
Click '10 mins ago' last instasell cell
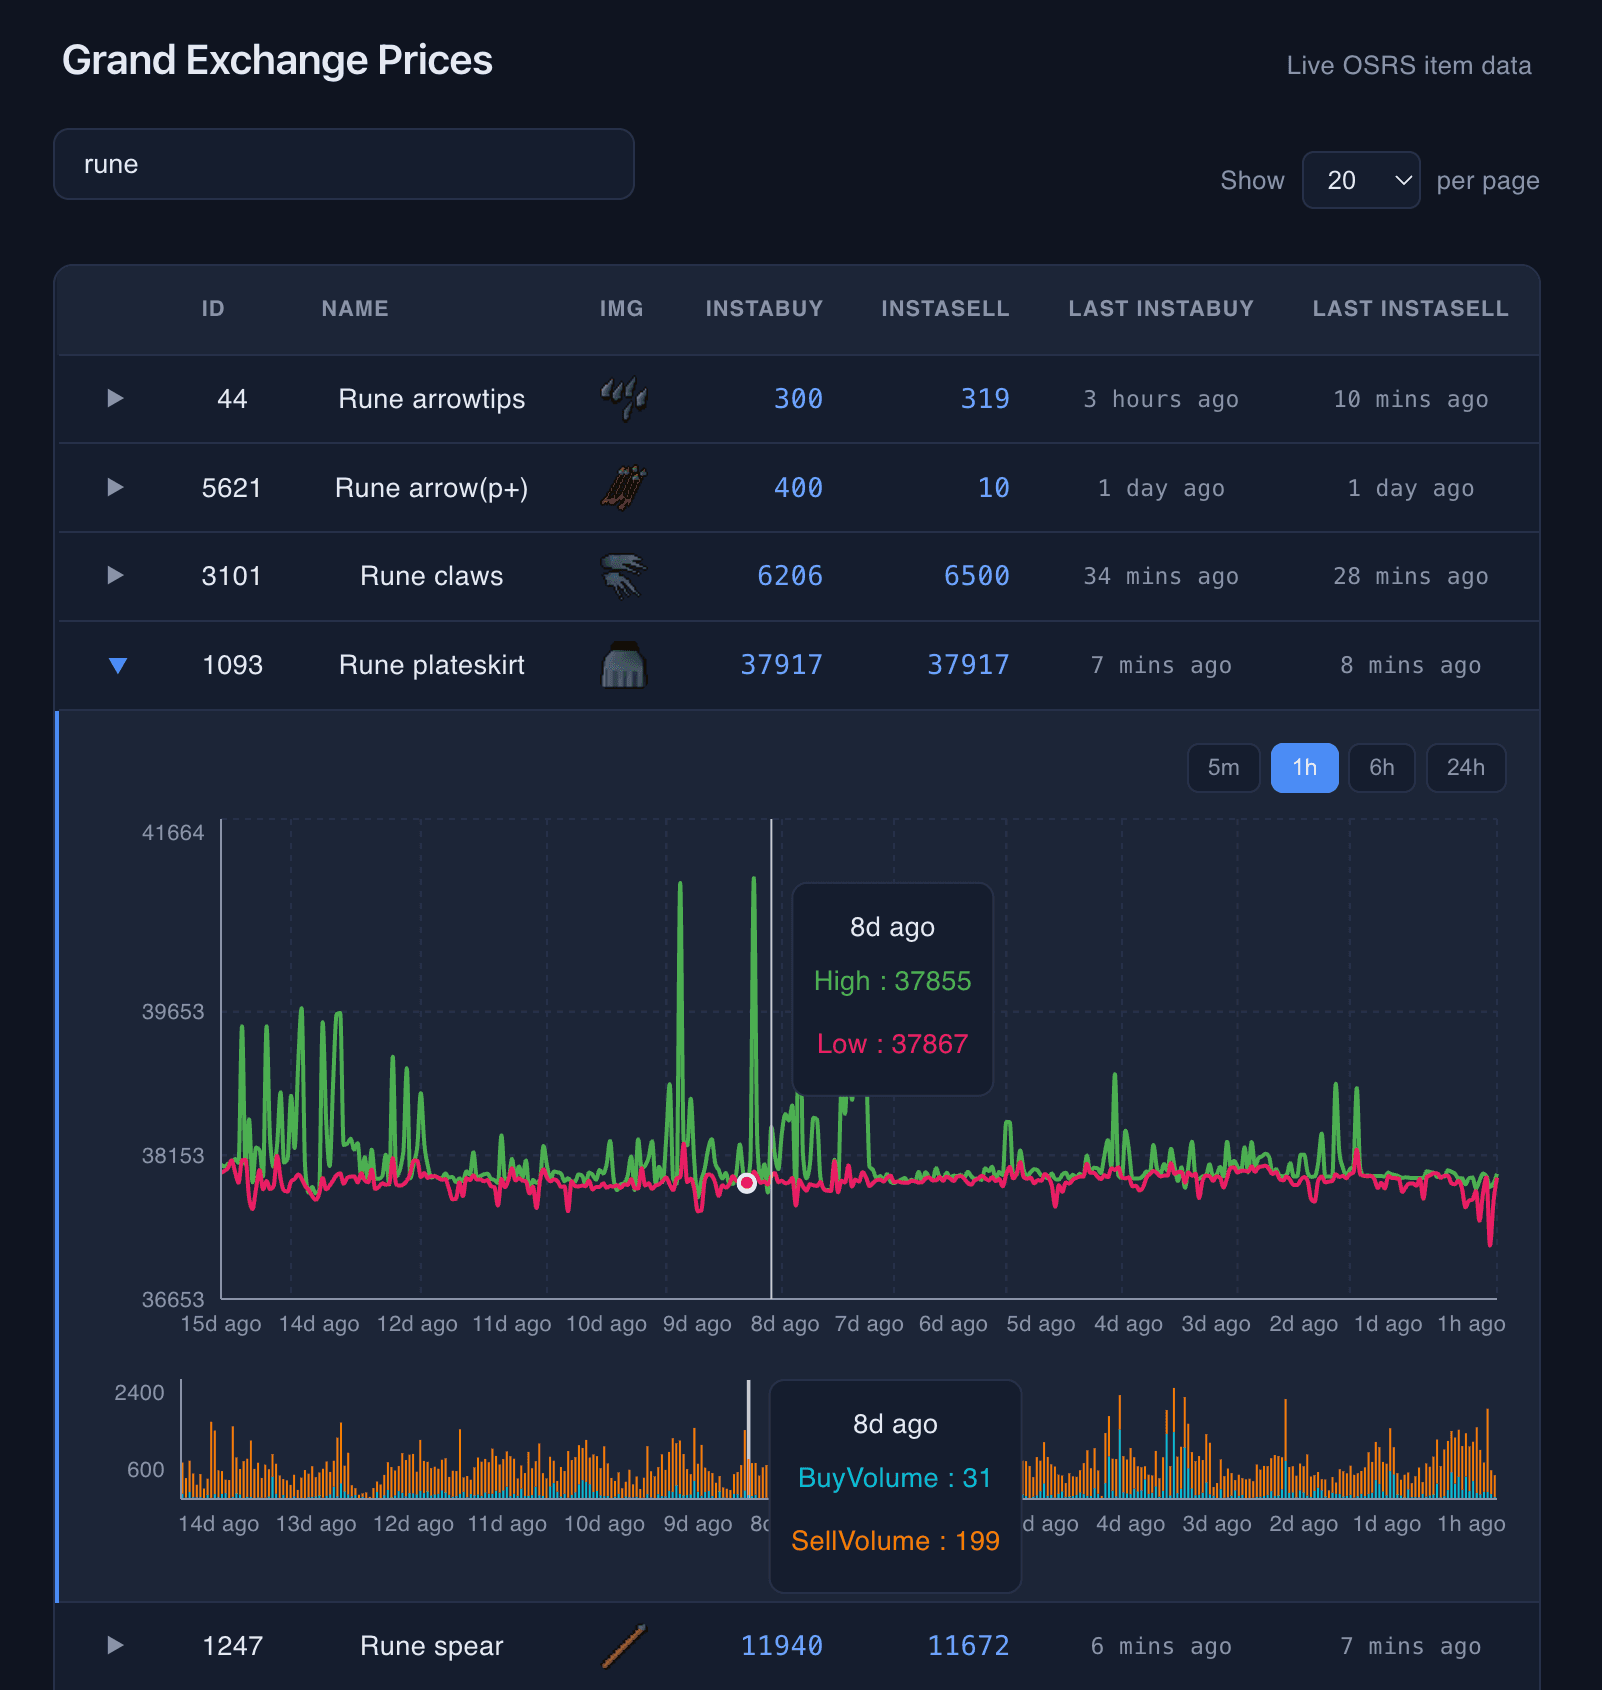(x=1410, y=399)
